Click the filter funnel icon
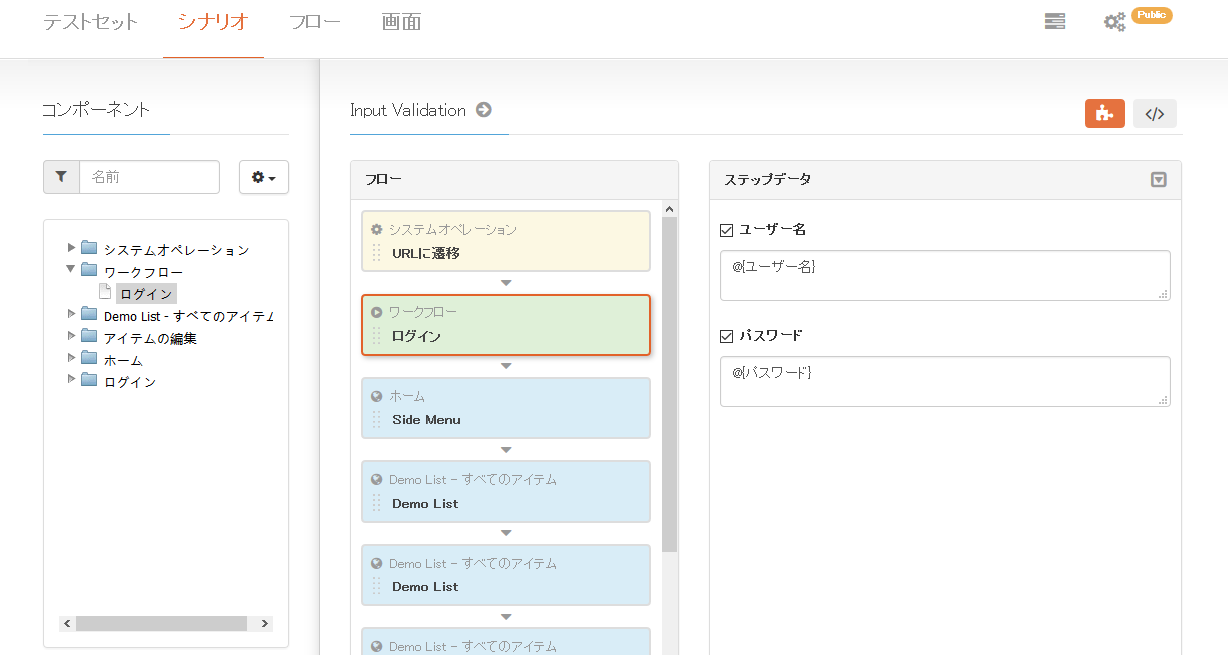 [x=61, y=177]
